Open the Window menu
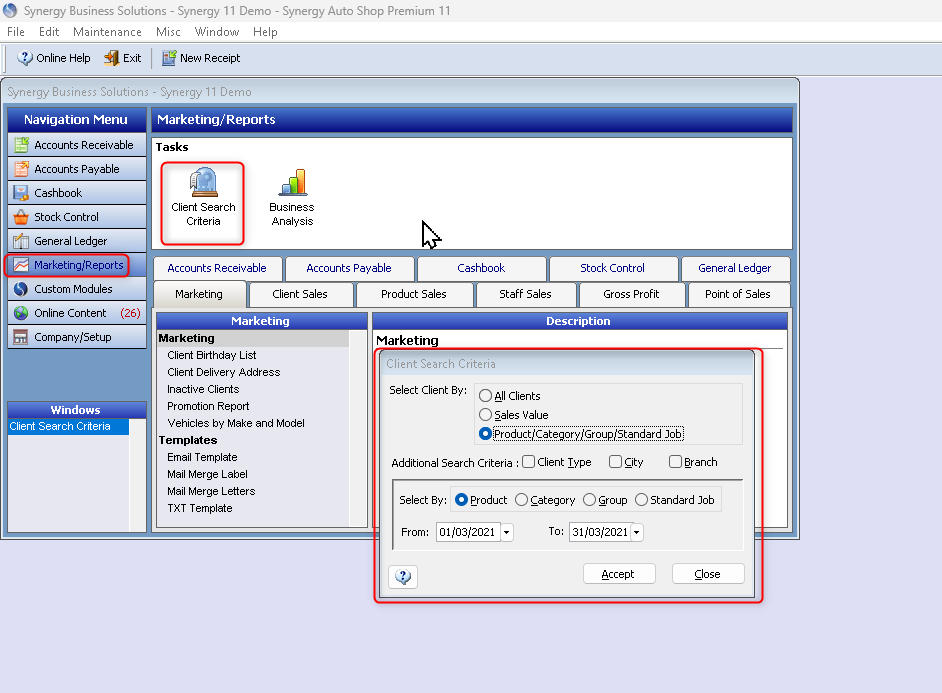942x693 pixels. coord(217,32)
